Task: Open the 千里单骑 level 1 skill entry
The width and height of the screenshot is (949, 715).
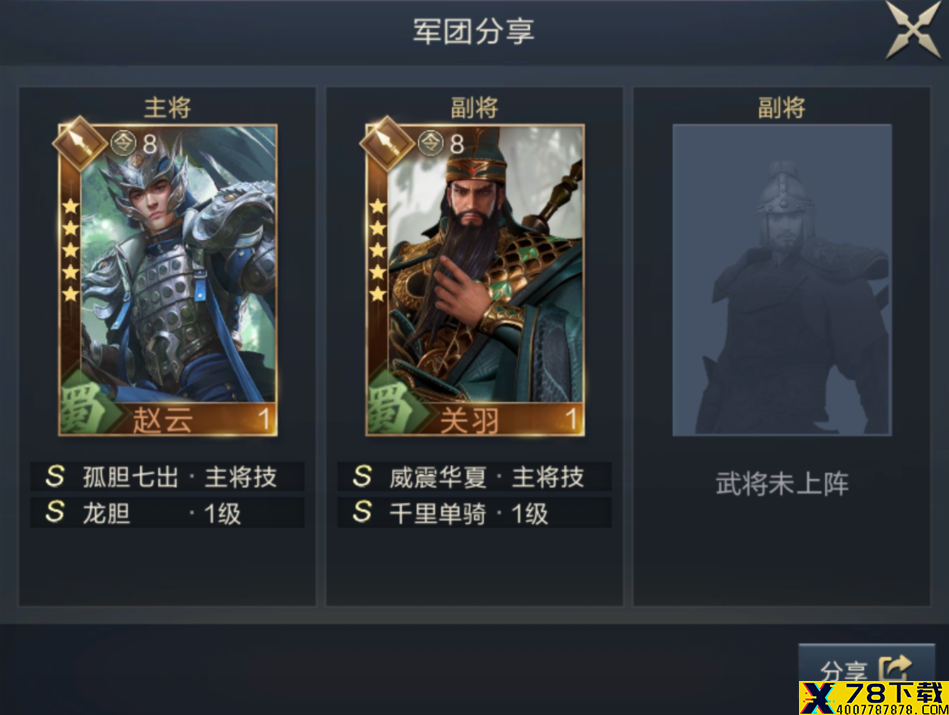Action: pyautogui.click(x=474, y=513)
